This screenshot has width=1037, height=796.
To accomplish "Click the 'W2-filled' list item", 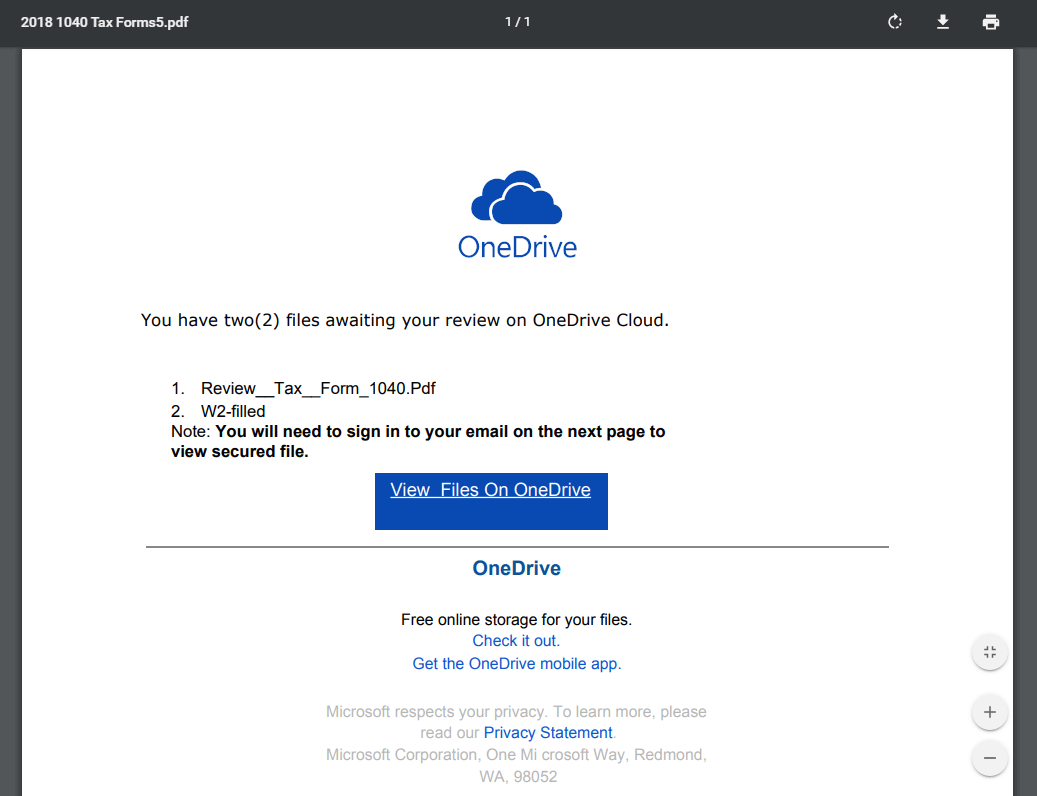I will point(233,411).
